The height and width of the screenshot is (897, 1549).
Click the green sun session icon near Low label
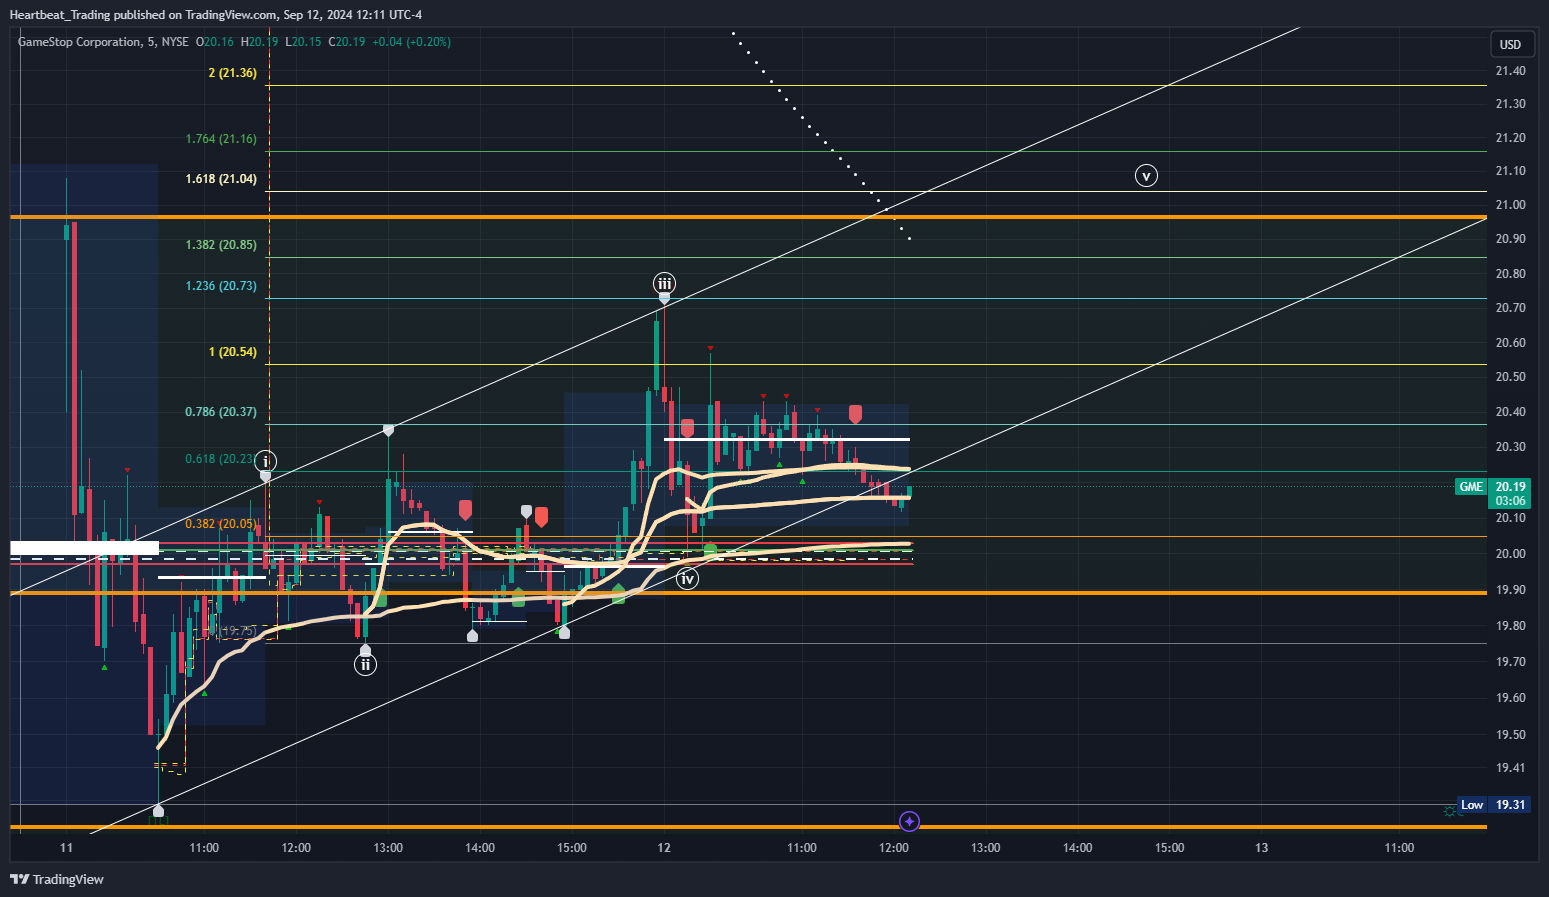[1449, 811]
